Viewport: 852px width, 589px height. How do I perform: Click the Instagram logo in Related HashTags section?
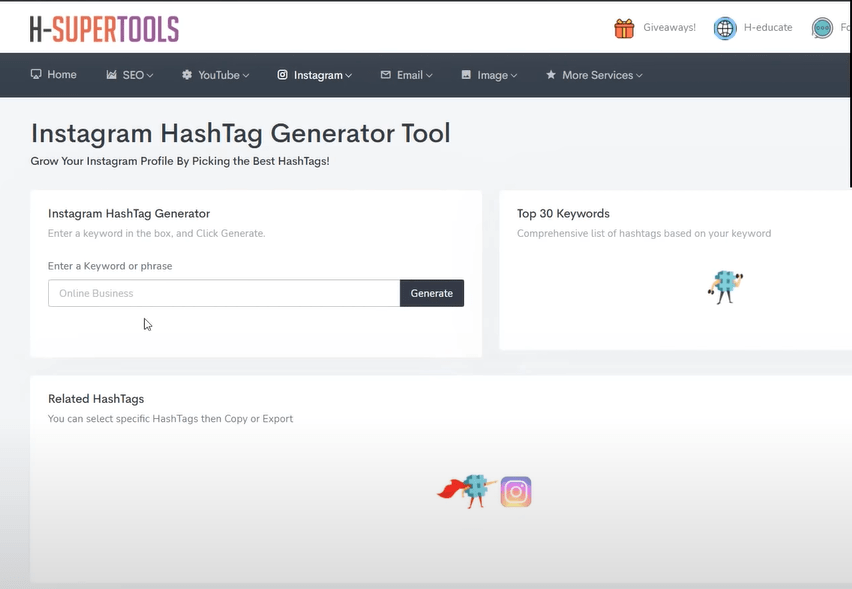515,491
